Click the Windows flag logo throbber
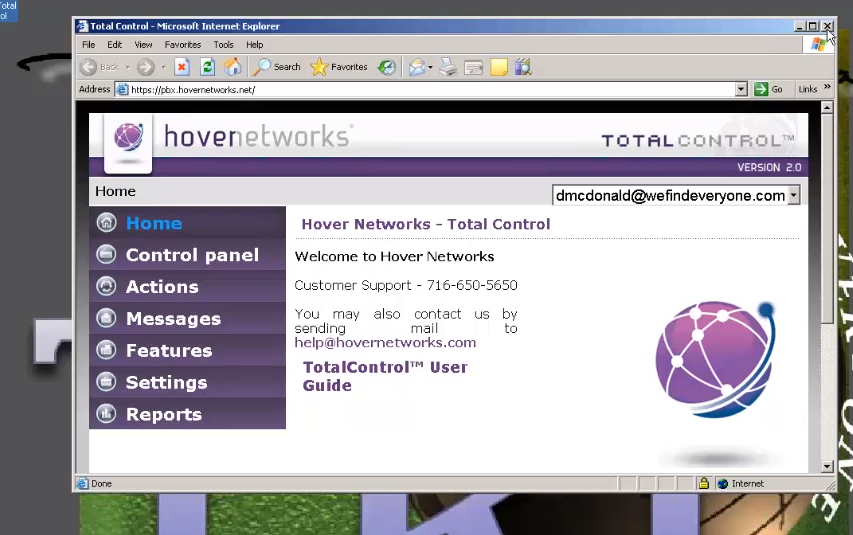This screenshot has width=853, height=535. pyautogui.click(x=818, y=45)
